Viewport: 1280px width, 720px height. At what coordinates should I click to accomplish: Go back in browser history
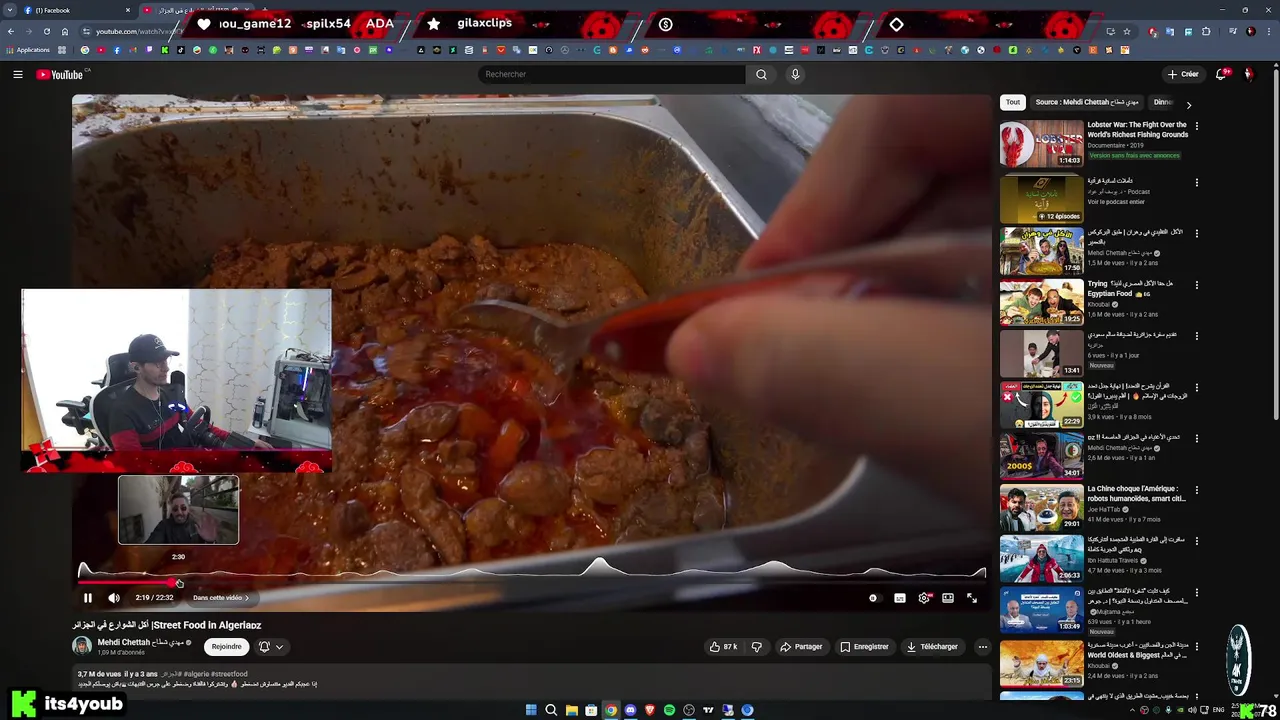point(10,31)
